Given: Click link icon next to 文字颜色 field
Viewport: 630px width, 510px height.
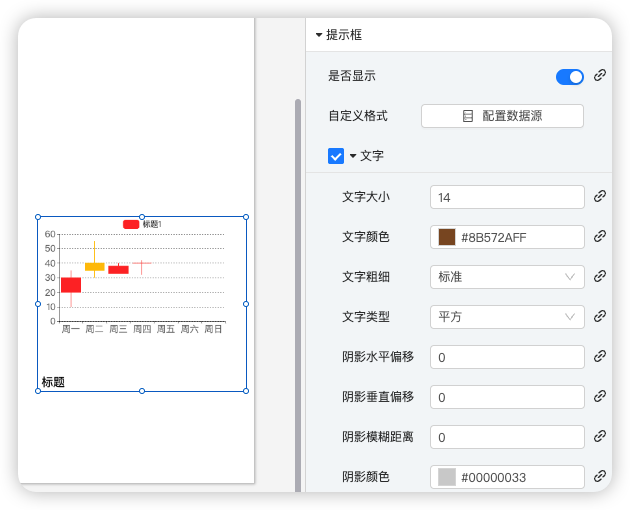Looking at the screenshot, I should [x=600, y=236].
